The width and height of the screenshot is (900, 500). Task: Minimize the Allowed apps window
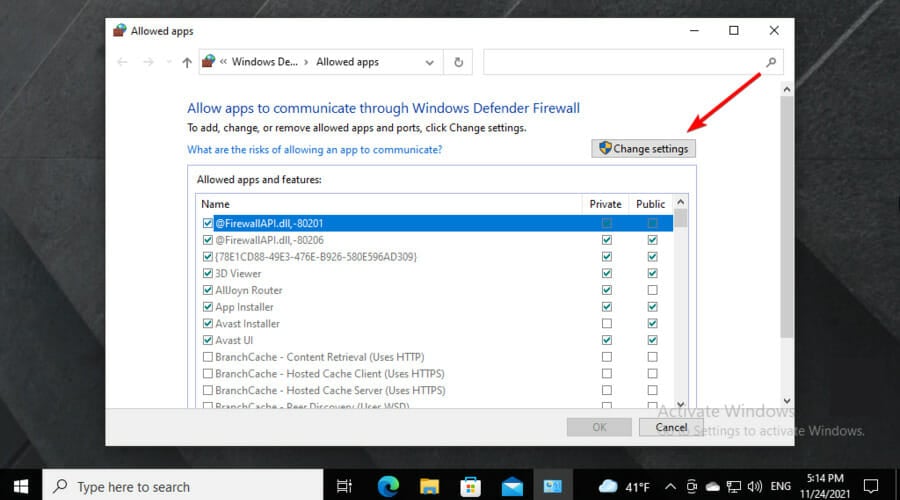[694, 30]
